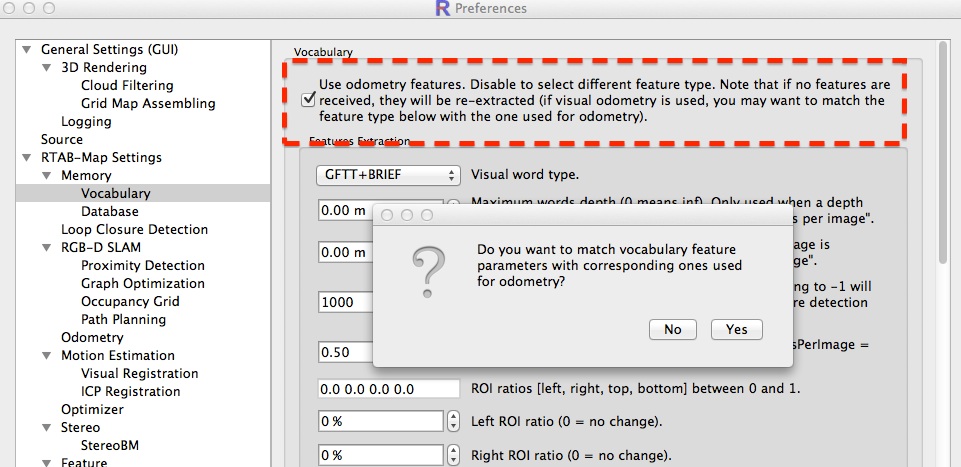This screenshot has width=961, height=467.
Task: Select Database in the settings tree
Action: (x=109, y=212)
